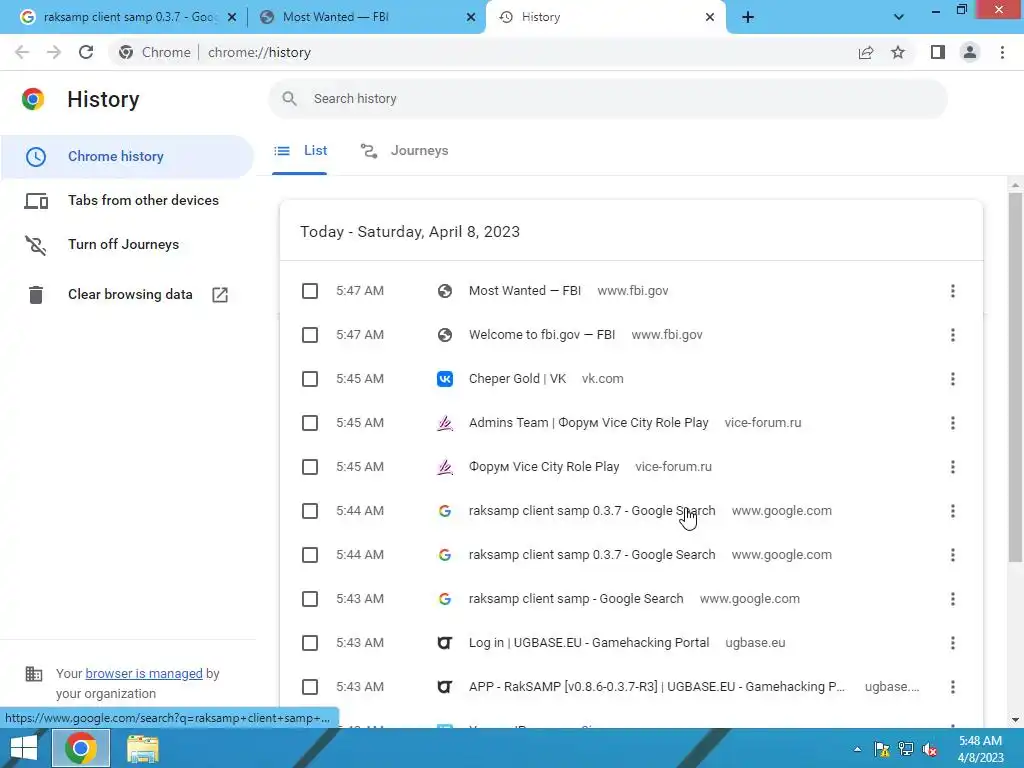
Task: Click the globe favicon on Most Wanted row
Action: tap(445, 291)
